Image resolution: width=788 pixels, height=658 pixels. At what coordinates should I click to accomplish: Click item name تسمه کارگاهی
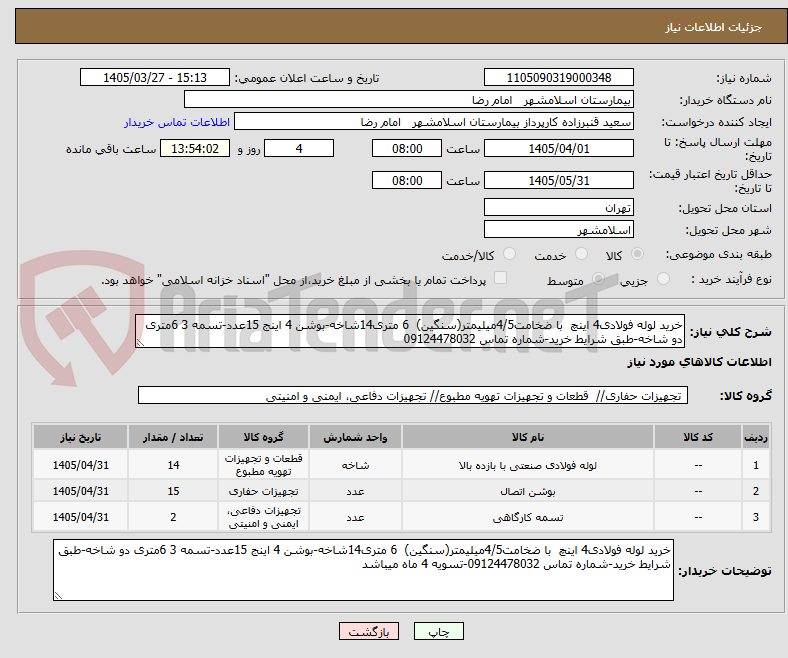528,517
